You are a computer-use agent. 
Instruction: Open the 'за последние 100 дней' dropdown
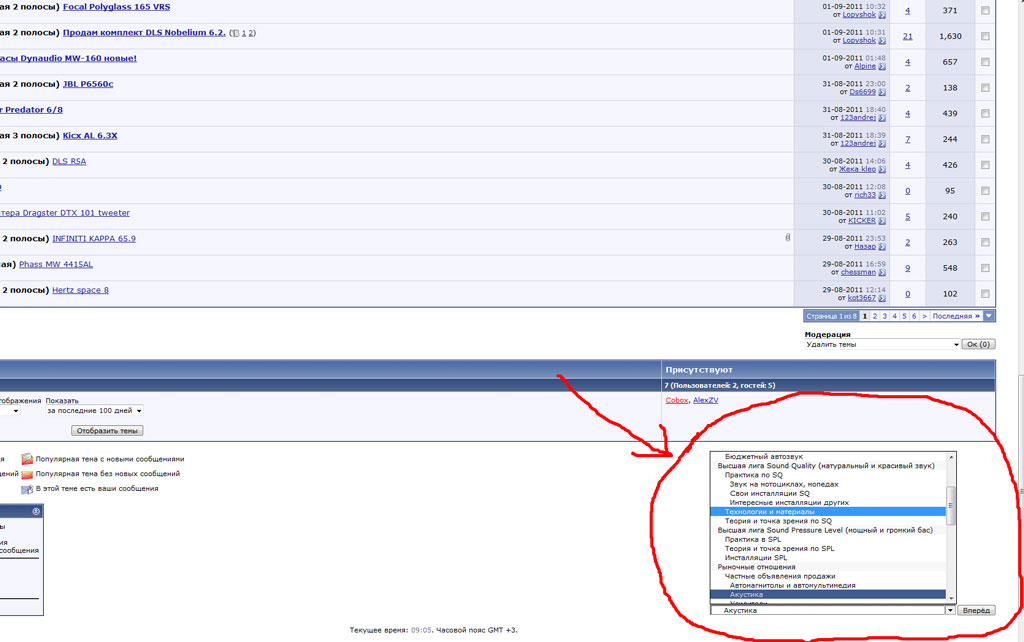(x=95, y=410)
